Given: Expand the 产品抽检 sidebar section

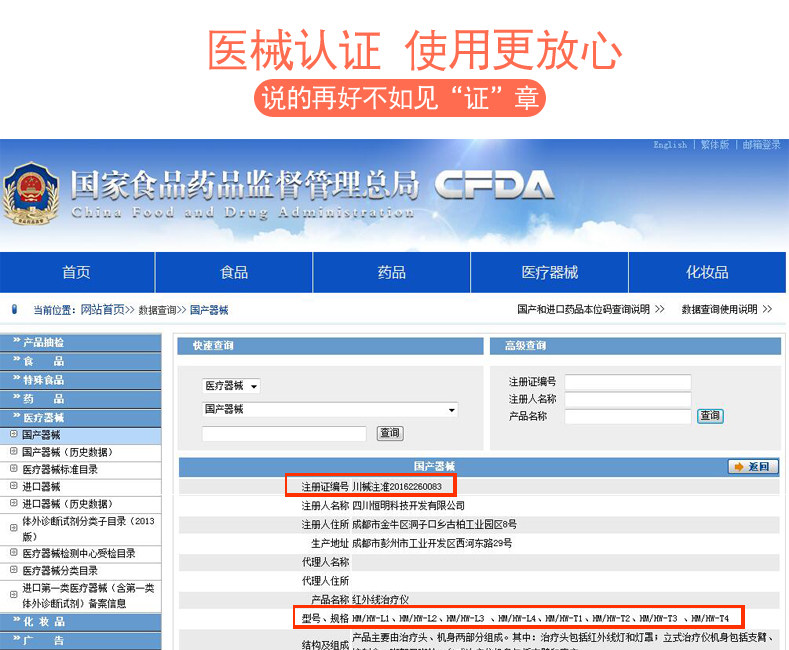Looking at the screenshot, I should coord(81,343).
